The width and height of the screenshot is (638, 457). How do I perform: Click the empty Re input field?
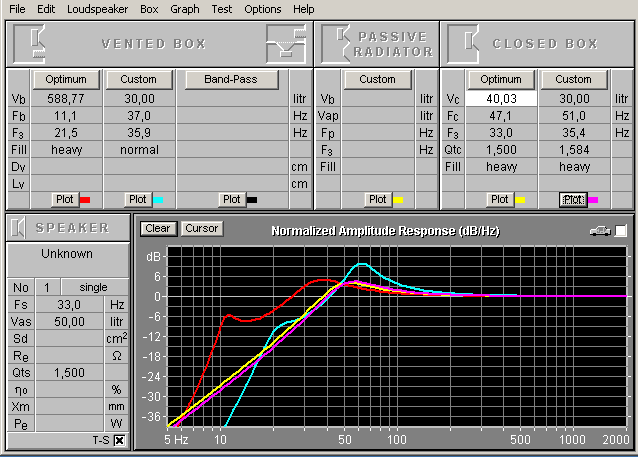click(69, 356)
